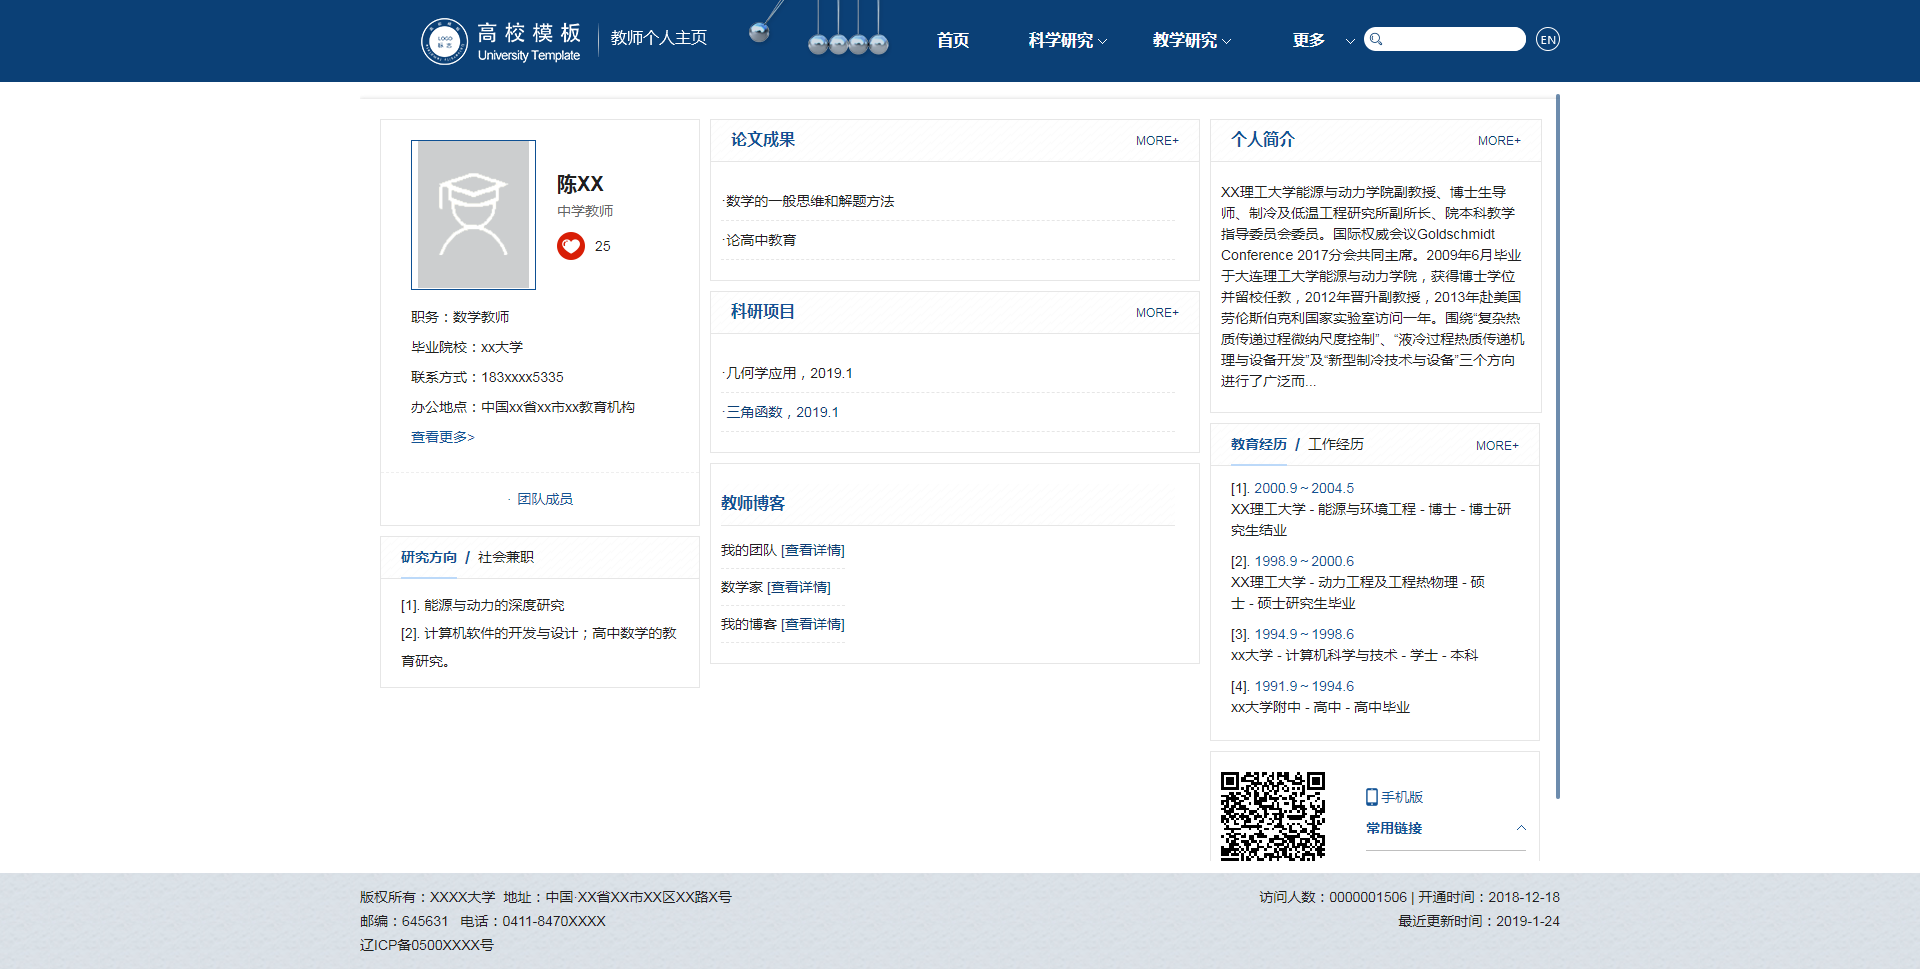Click MORE+ on the 论文成果 panel
1920x969 pixels.
pos(1156,140)
